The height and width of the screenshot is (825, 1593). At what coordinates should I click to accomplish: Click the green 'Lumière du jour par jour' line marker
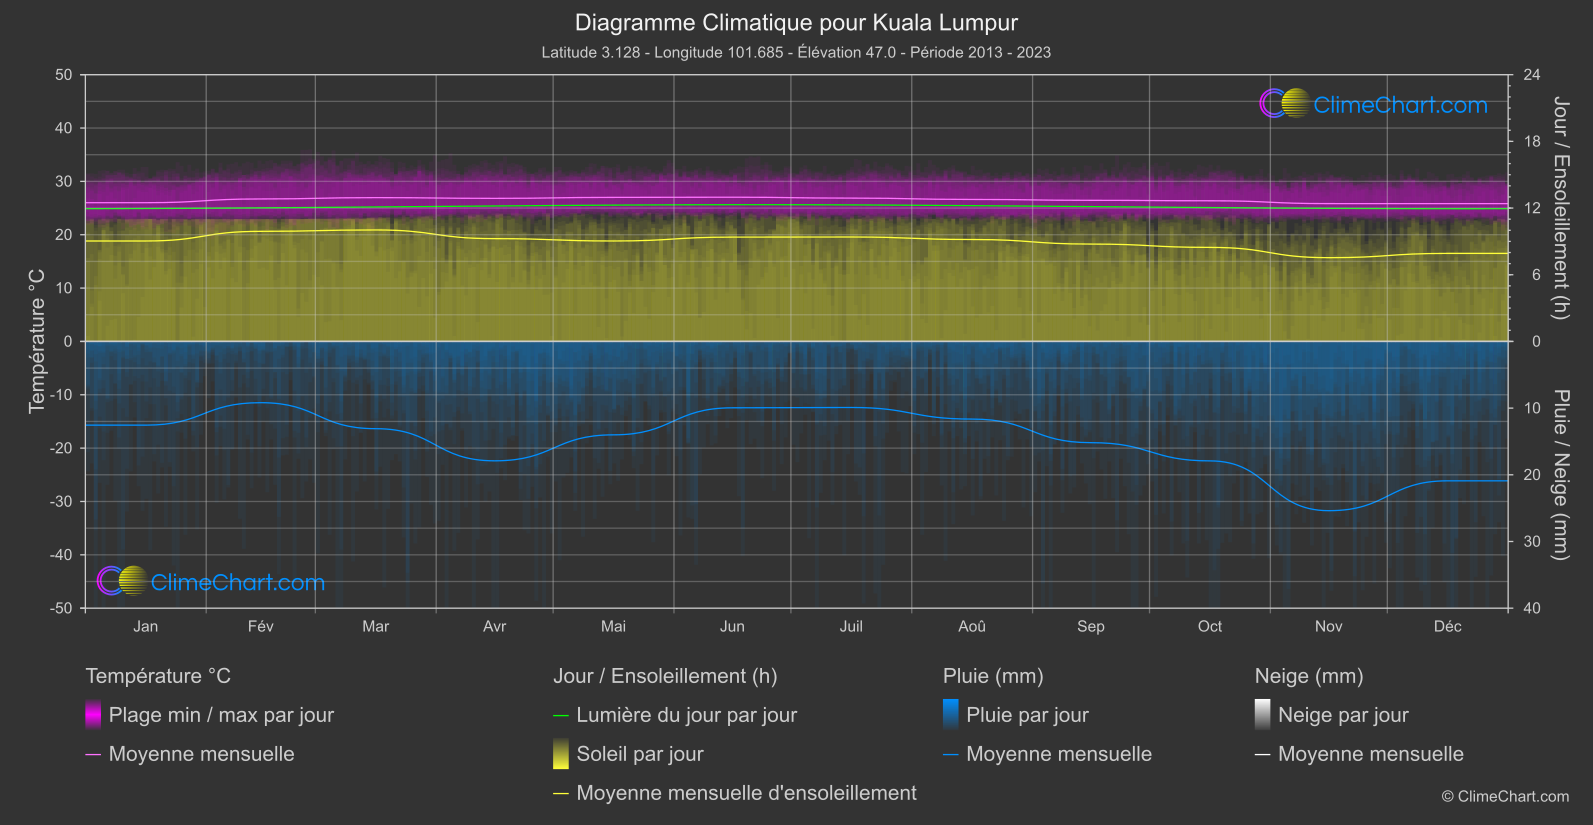coord(561,716)
